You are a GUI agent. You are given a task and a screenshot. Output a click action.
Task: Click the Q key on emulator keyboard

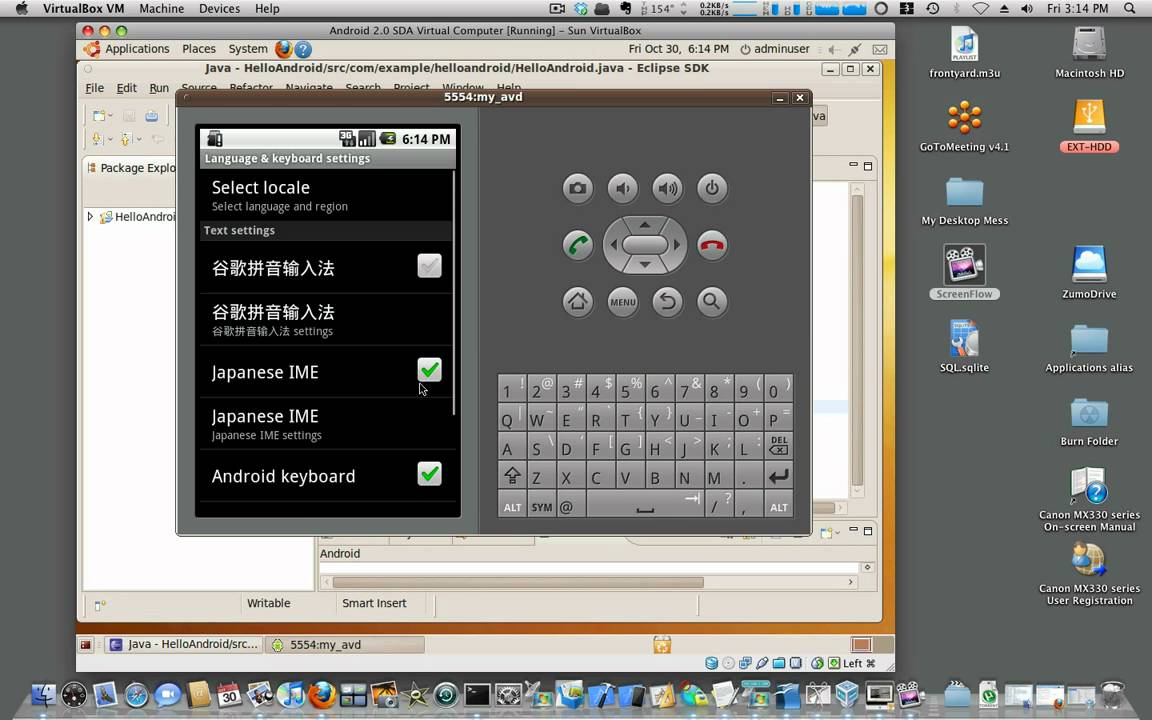tap(512, 418)
